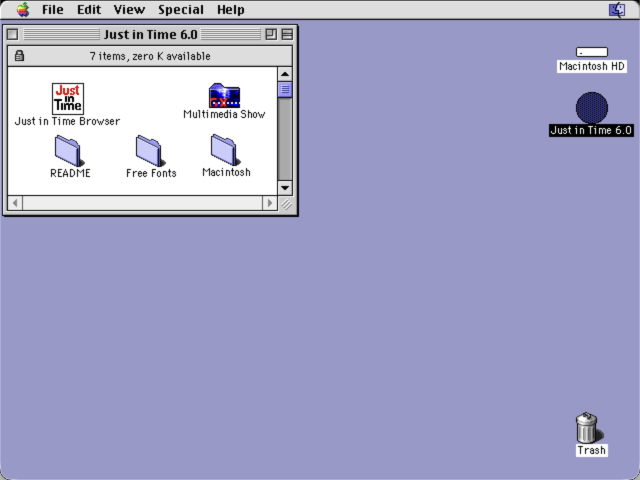Viewport: 640px width, 480px height.
Task: Select the Macintosh folder in the window
Action: point(224,150)
